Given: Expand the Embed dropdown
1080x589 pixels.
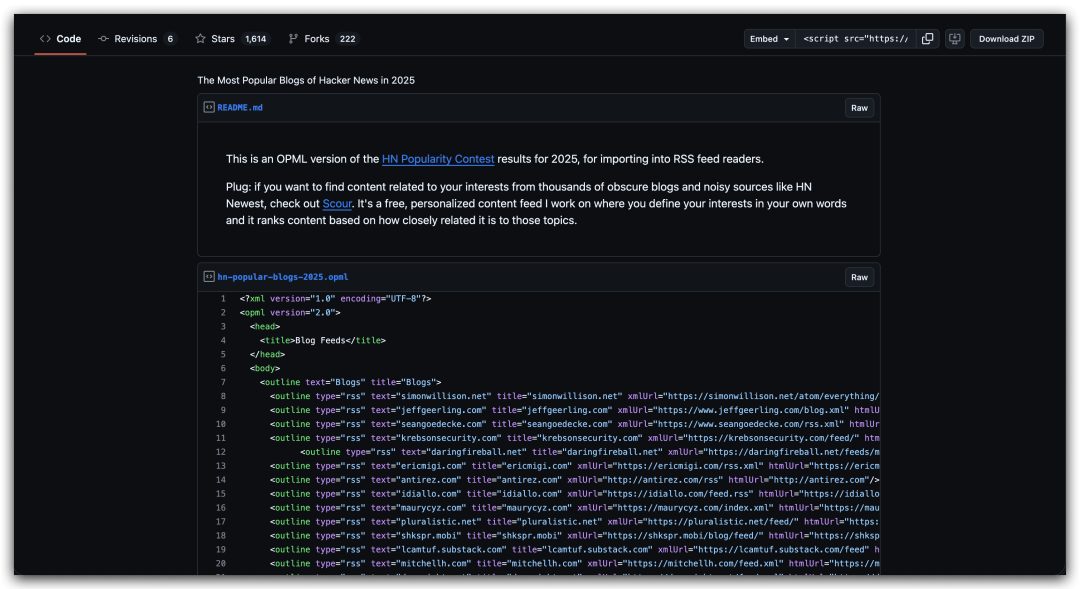Looking at the screenshot, I should pyautogui.click(x=770, y=39).
